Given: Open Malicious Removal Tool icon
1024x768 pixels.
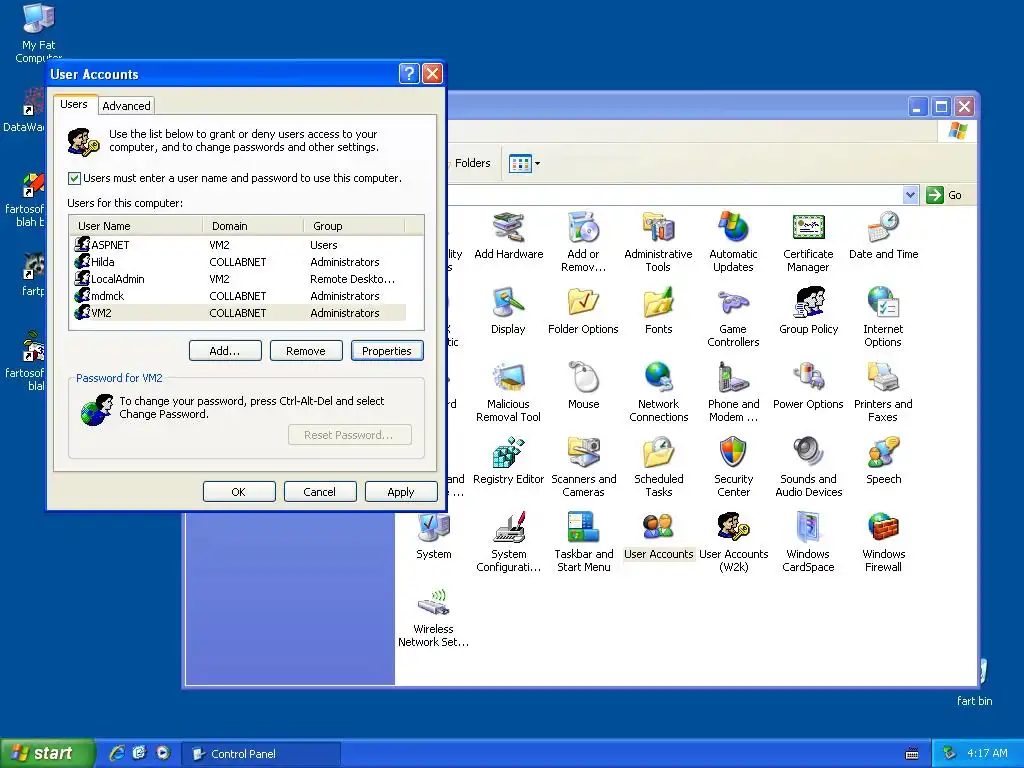Looking at the screenshot, I should (508, 391).
